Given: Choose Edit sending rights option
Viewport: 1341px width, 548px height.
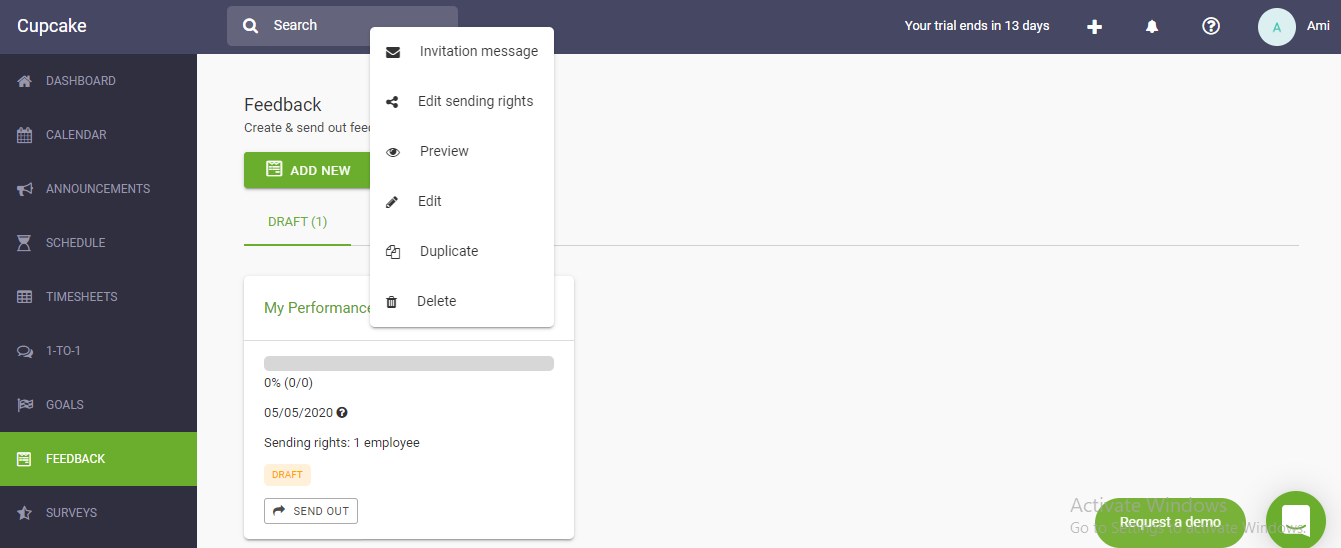Looking at the screenshot, I should [x=475, y=102].
